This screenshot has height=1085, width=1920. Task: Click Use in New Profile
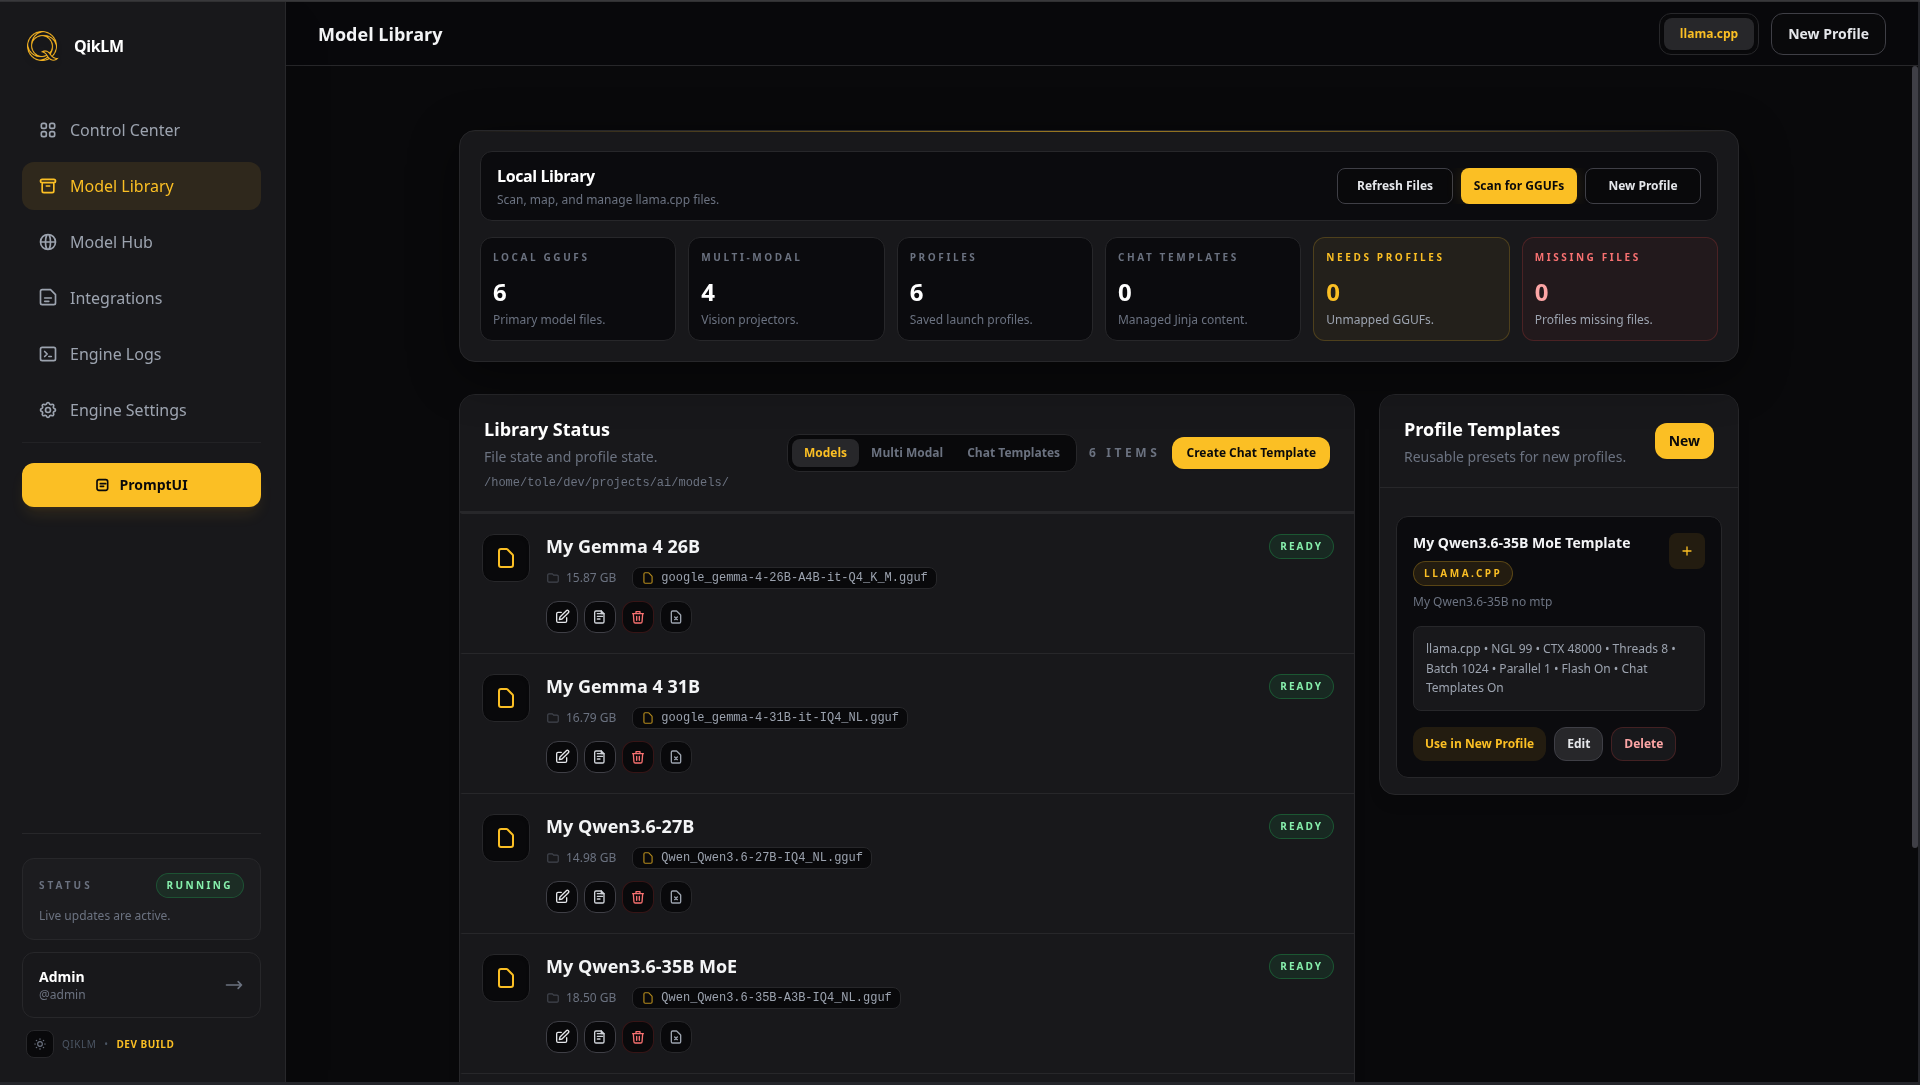click(1479, 744)
